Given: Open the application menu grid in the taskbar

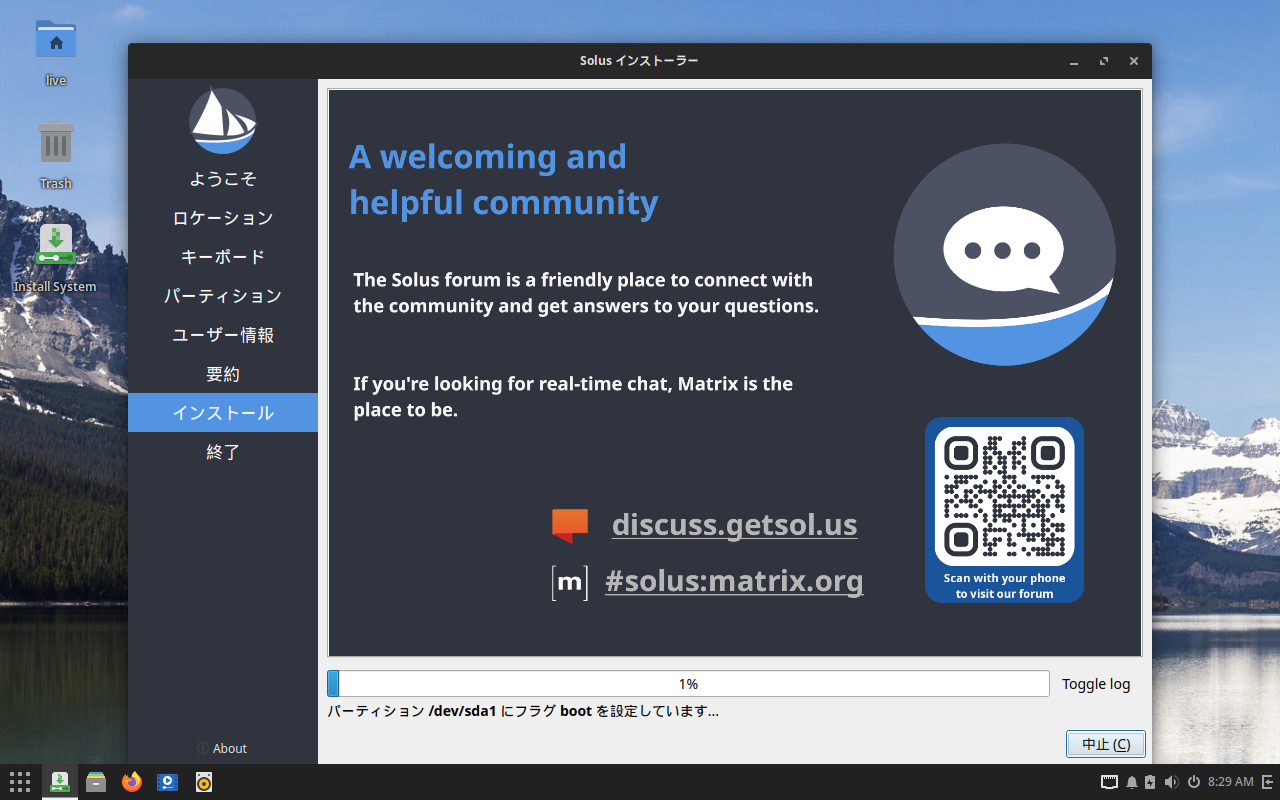Looking at the screenshot, I should (20, 782).
